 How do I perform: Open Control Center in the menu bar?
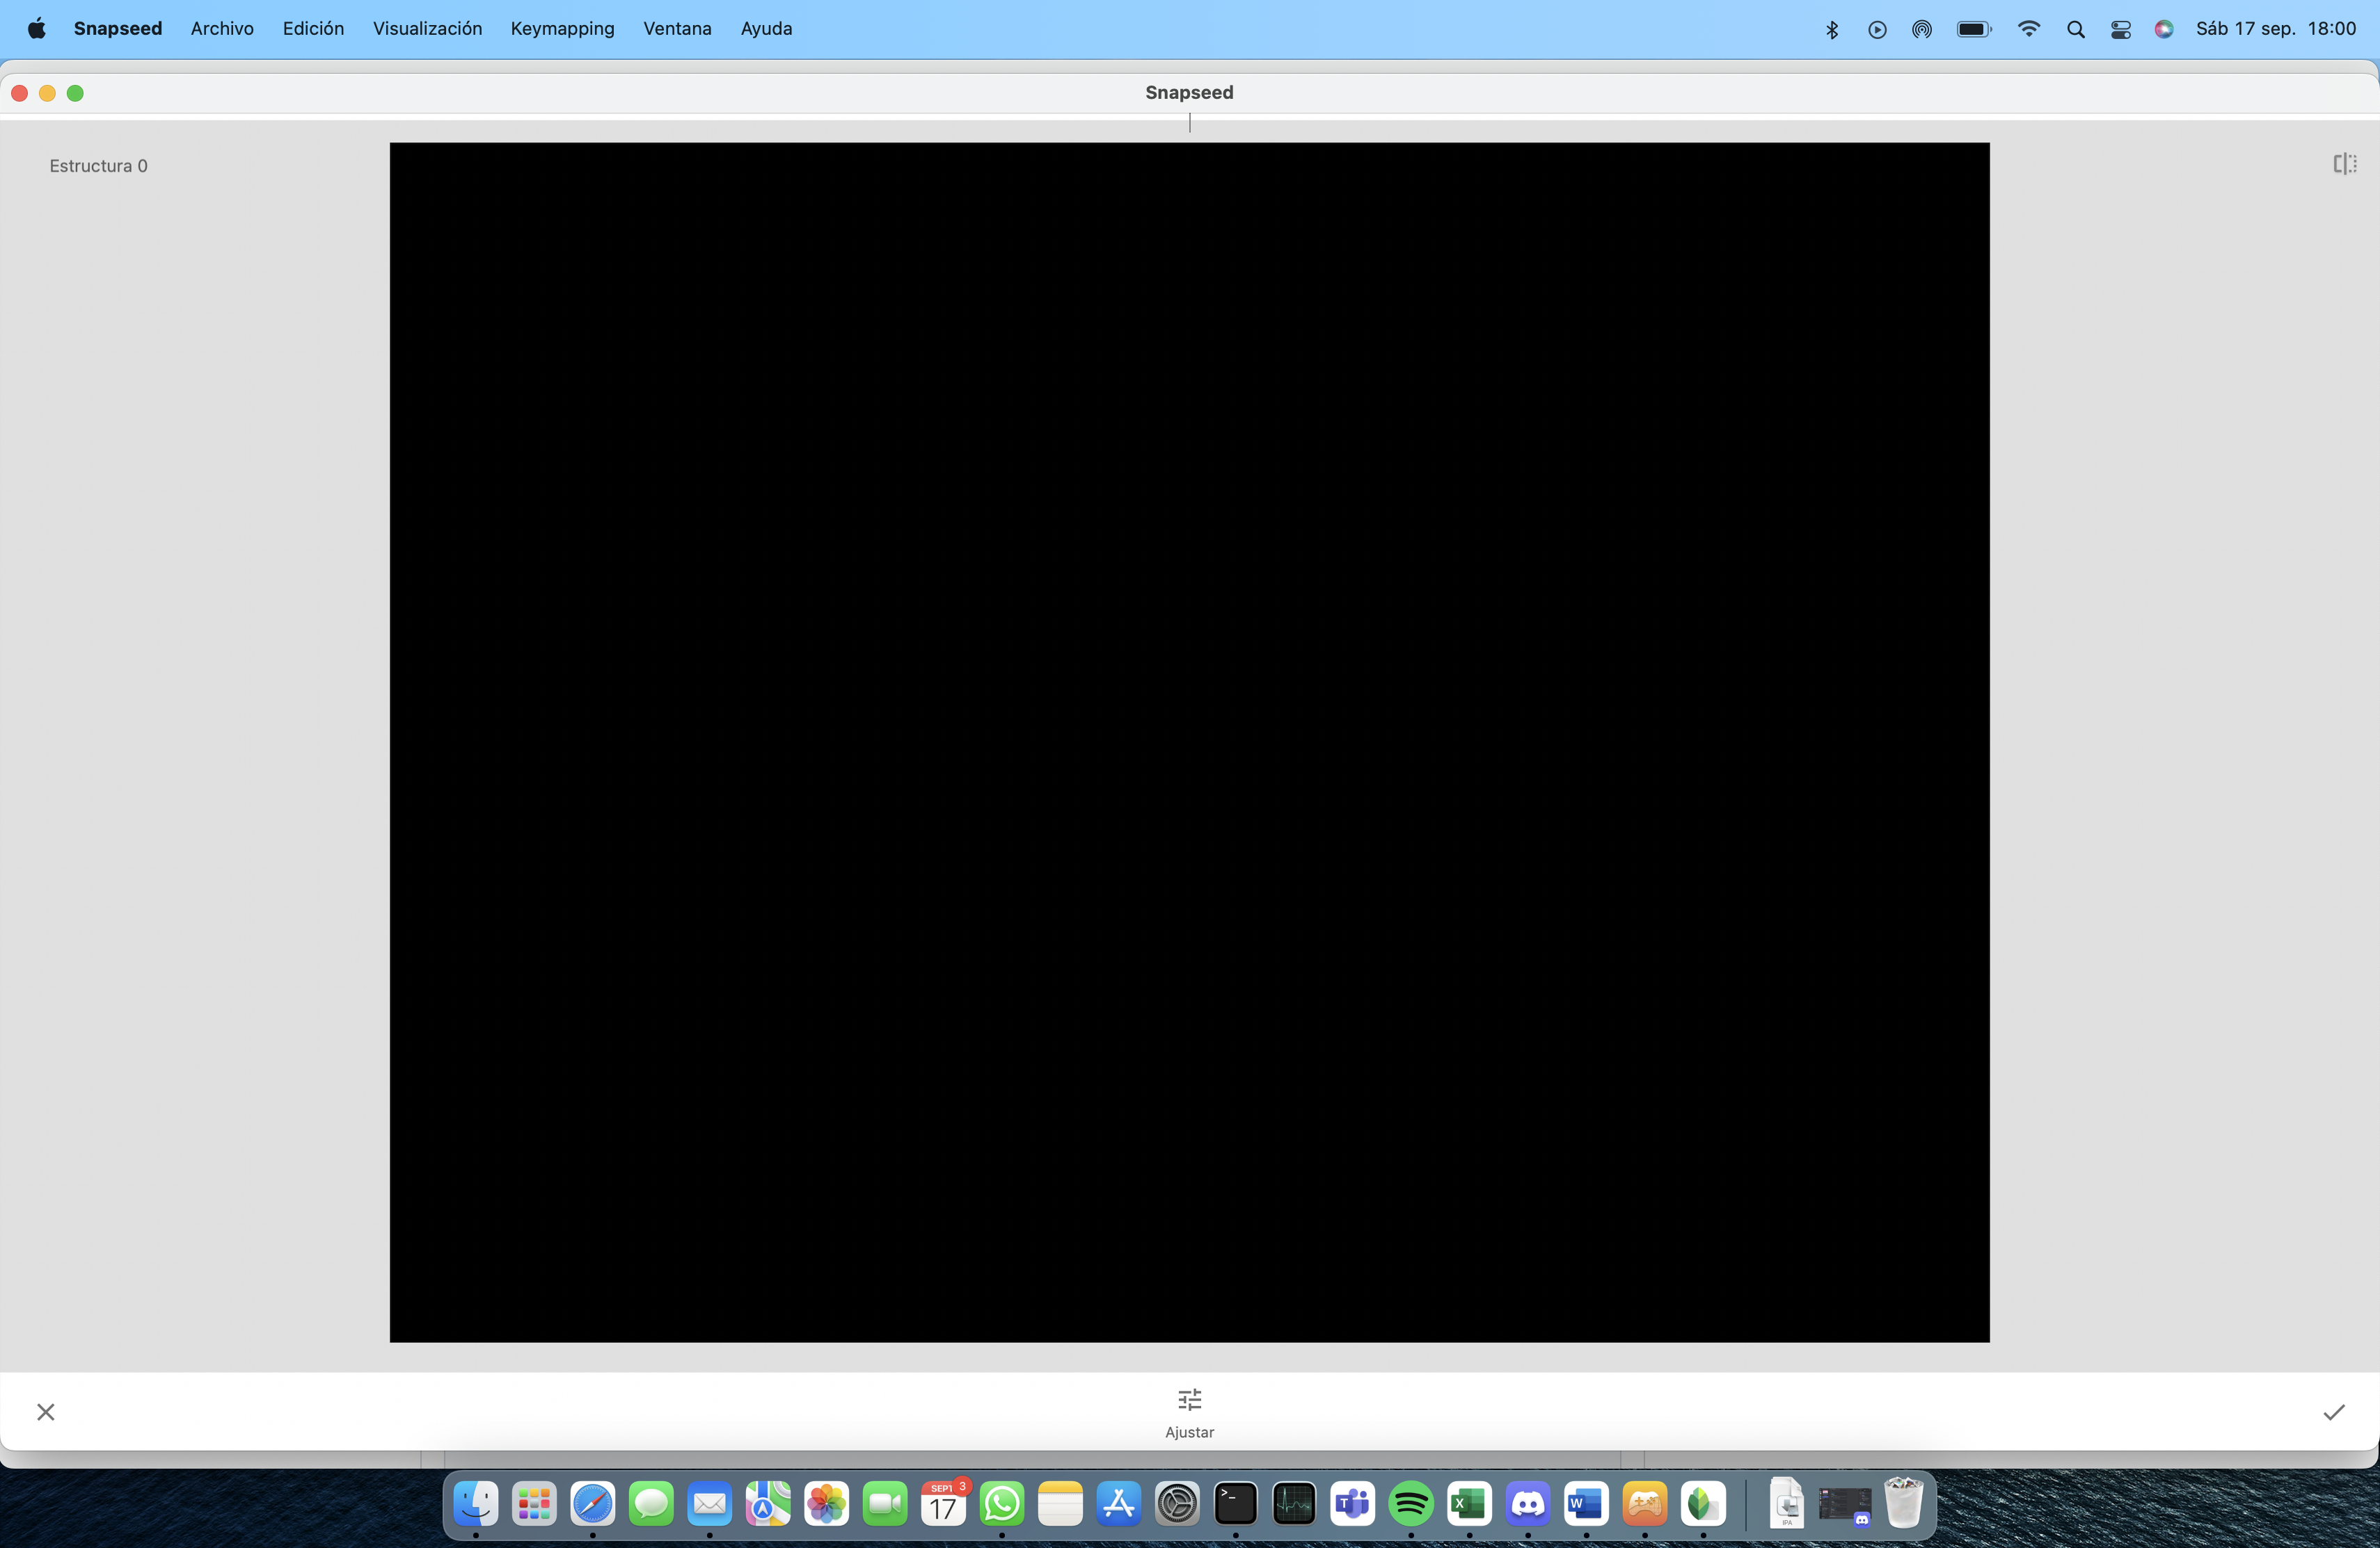(2120, 29)
